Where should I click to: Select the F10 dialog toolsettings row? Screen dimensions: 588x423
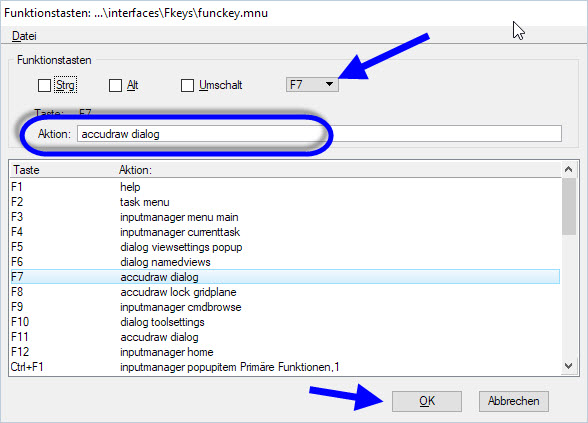pyautogui.click(x=285, y=322)
